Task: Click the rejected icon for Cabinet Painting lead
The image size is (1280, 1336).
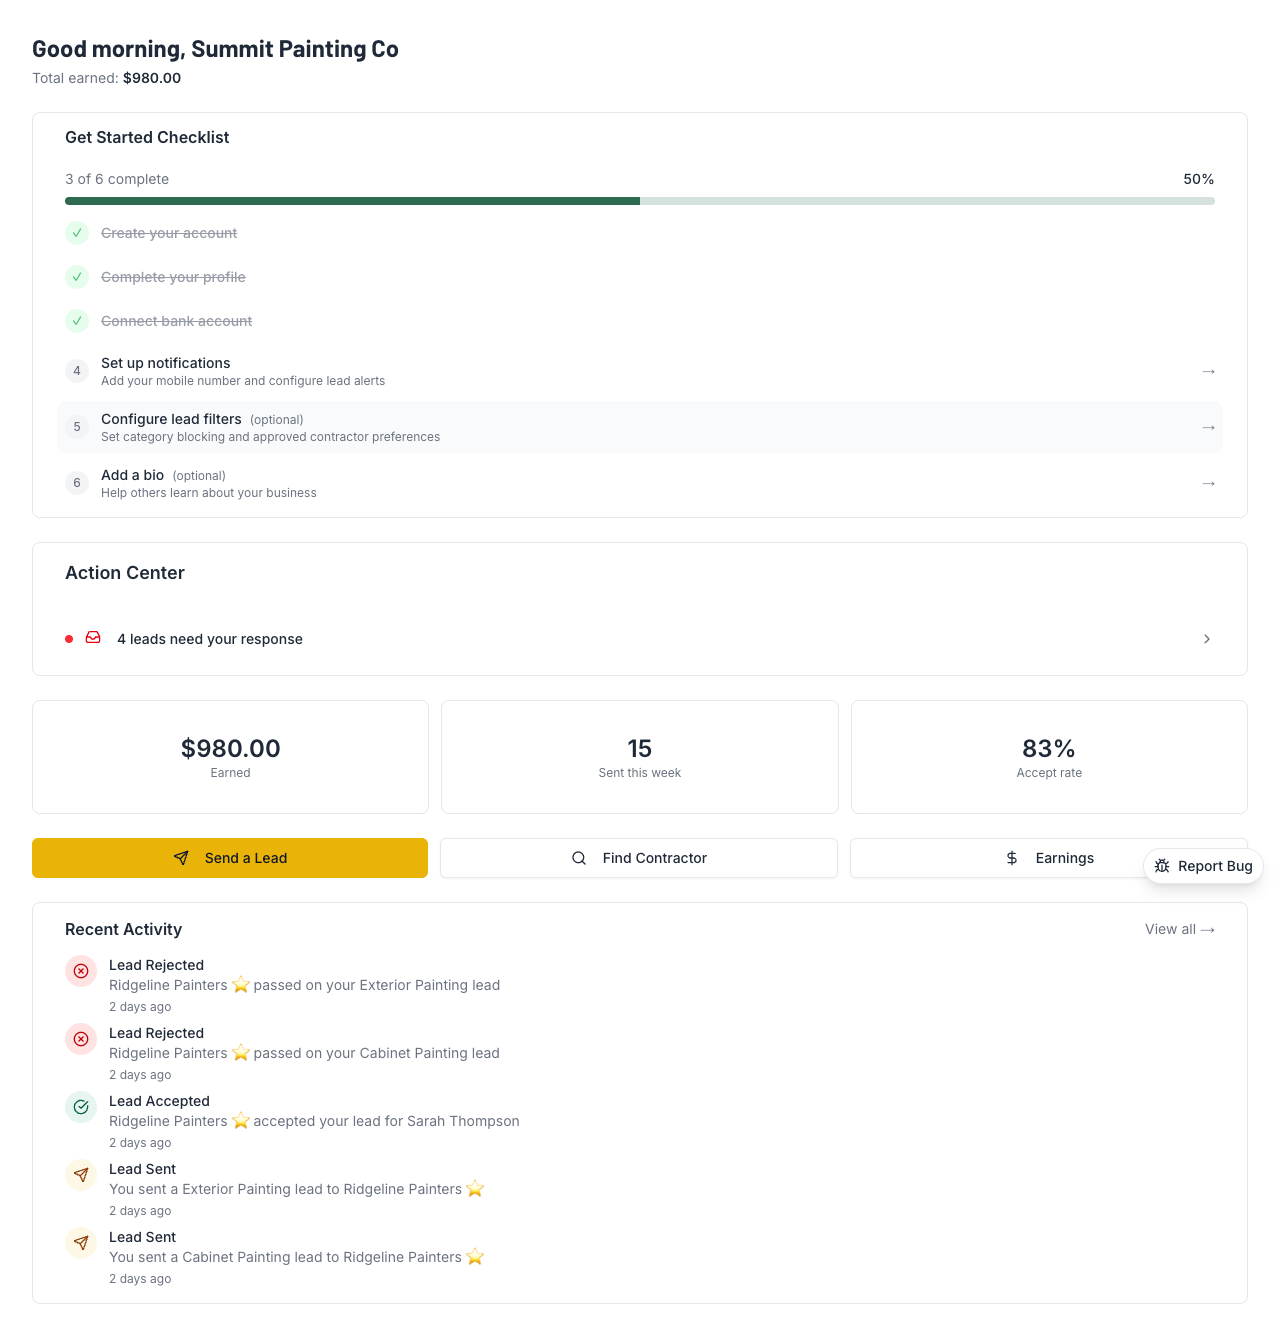Action: pyautogui.click(x=81, y=1039)
